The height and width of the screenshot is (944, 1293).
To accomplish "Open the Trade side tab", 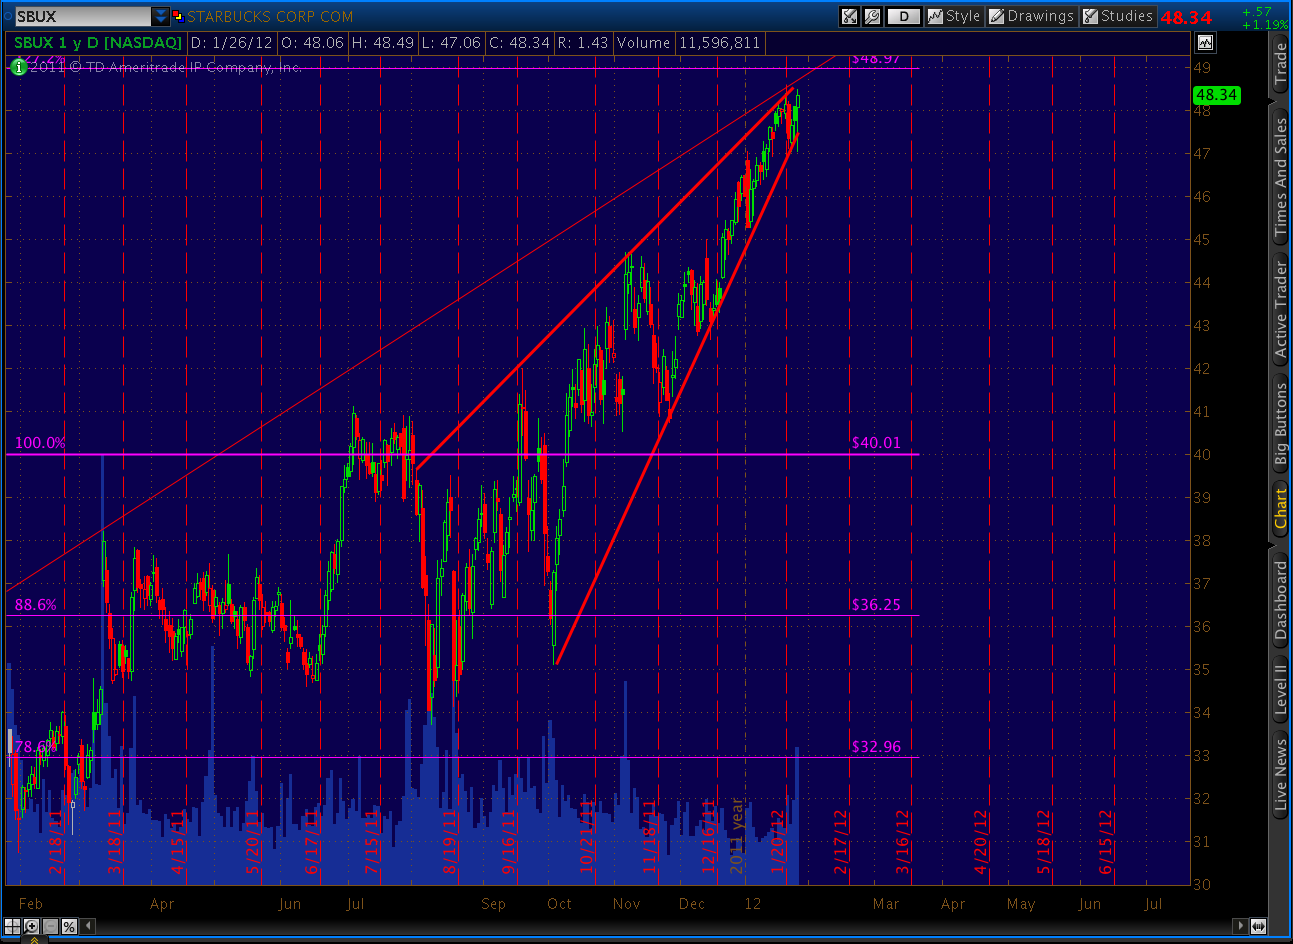I will [x=1280, y=64].
